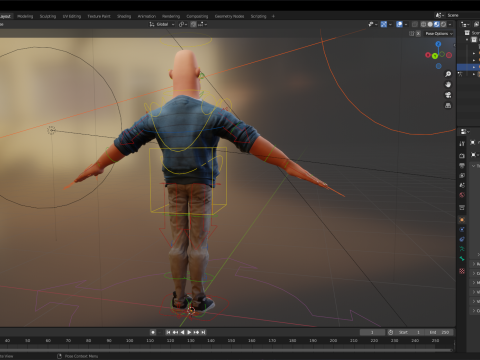This screenshot has height=360, width=480.
Task: Open the pivot point dropdown
Action: pyautogui.click(x=183, y=24)
